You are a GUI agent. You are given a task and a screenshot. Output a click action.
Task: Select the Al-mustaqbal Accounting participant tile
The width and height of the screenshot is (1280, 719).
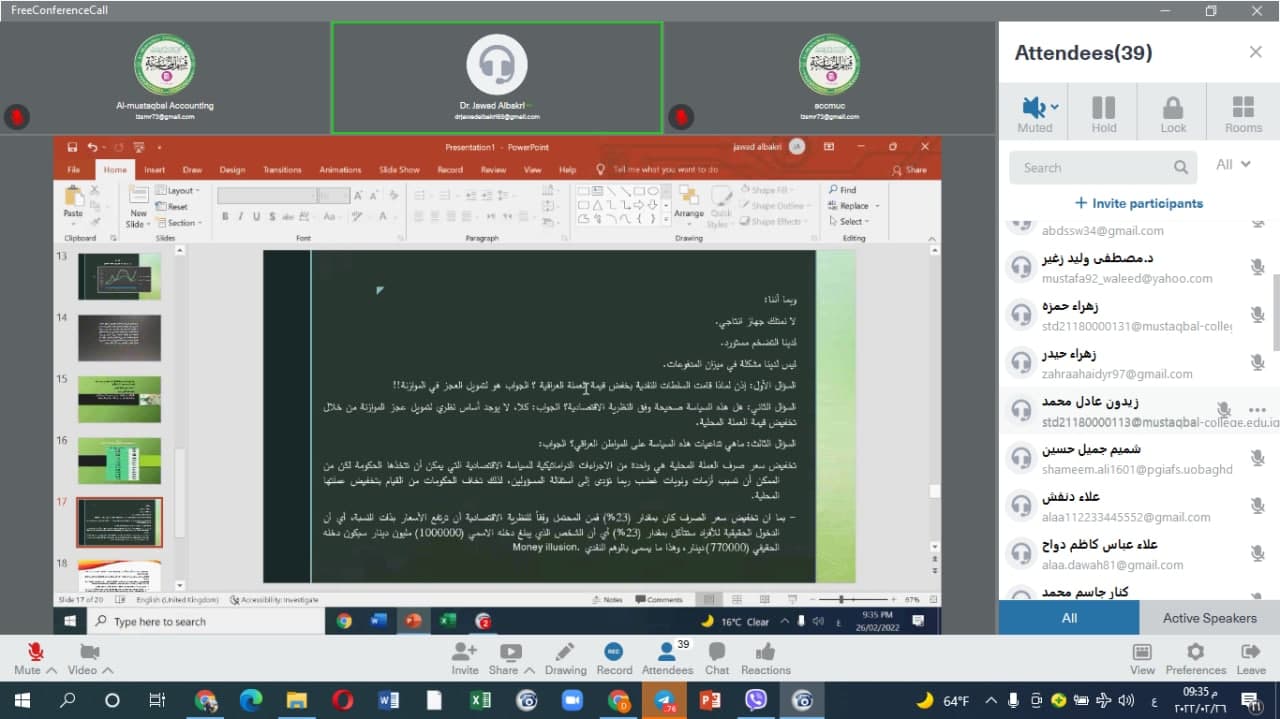pyautogui.click(x=165, y=78)
